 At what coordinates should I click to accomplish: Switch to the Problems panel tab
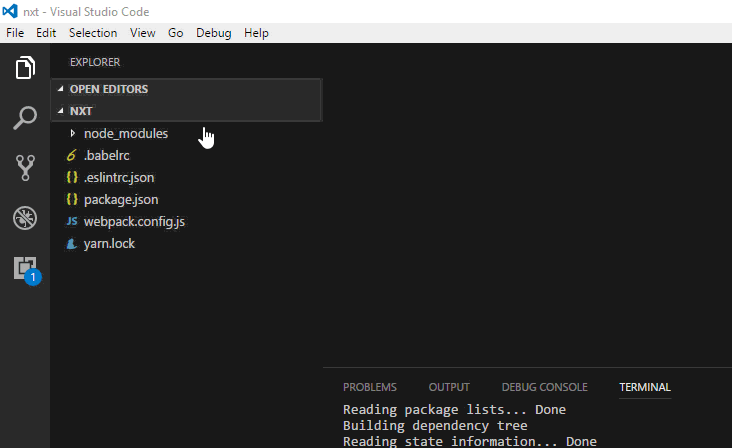coord(369,387)
